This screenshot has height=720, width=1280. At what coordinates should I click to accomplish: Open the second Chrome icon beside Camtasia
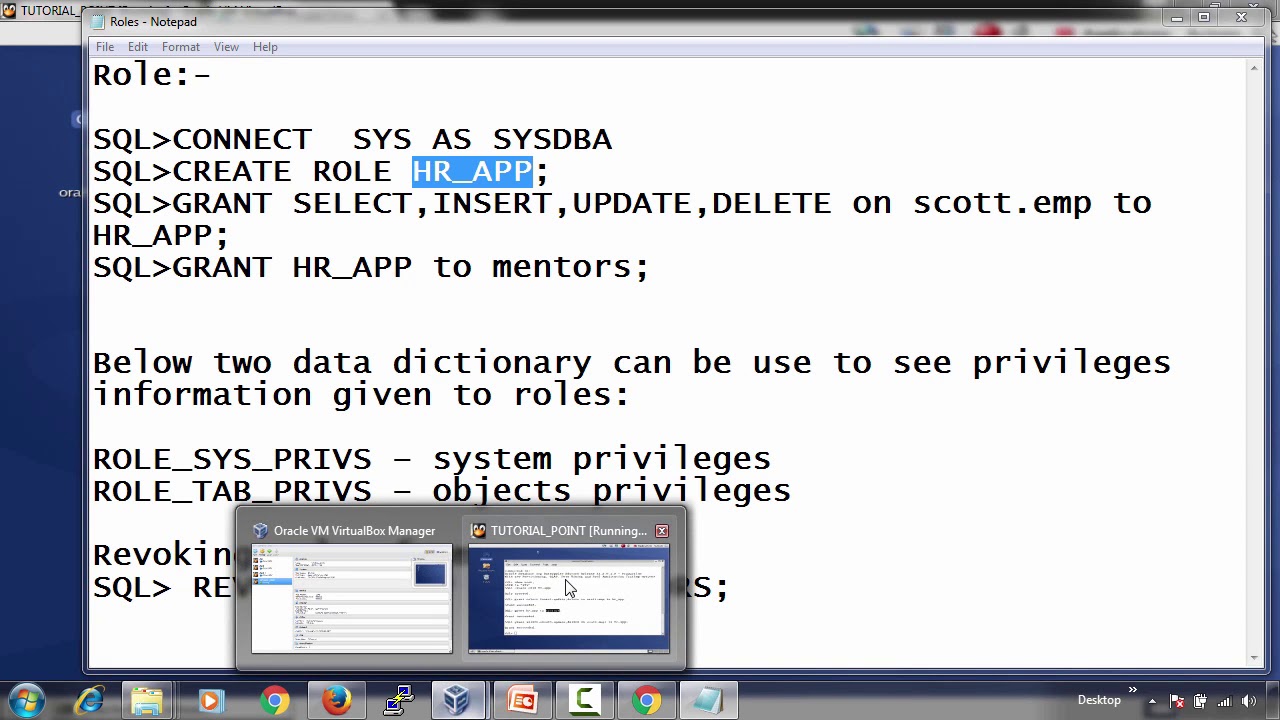tap(646, 700)
